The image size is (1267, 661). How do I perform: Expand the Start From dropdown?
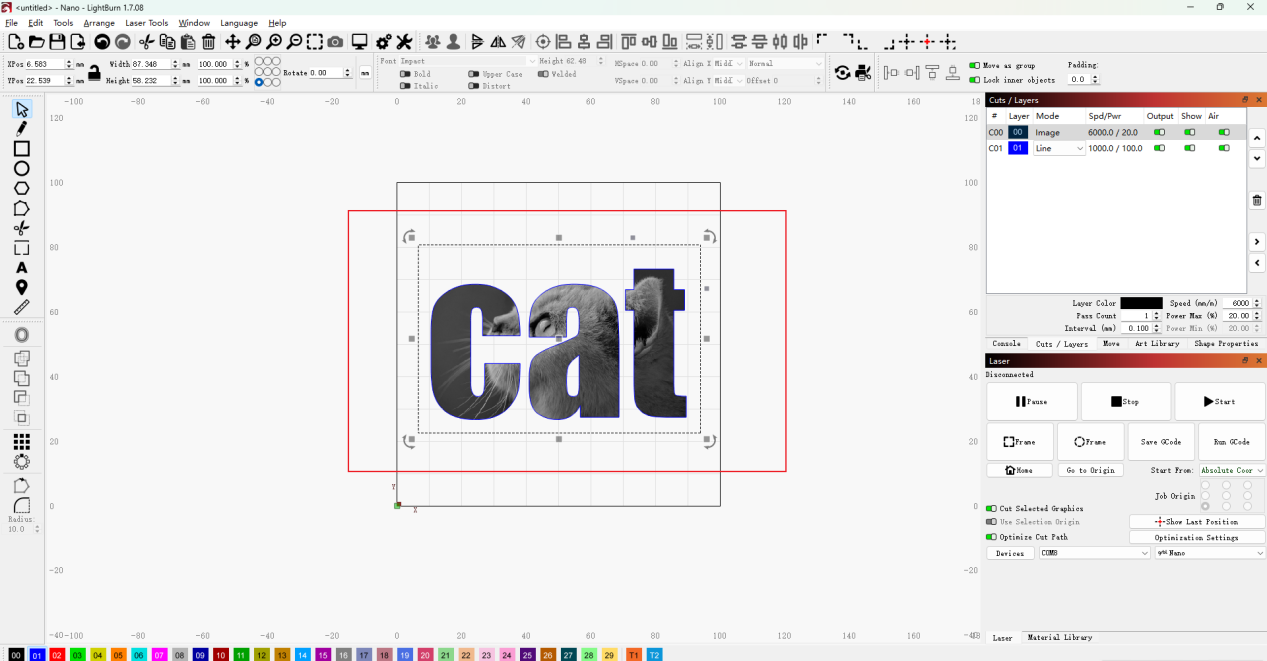[x=1232, y=470]
